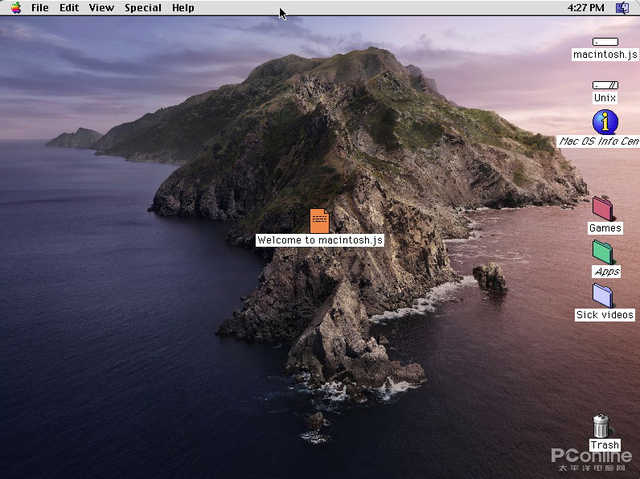Click the Trash label text
Viewport: 640px width, 479px height.
point(604,445)
